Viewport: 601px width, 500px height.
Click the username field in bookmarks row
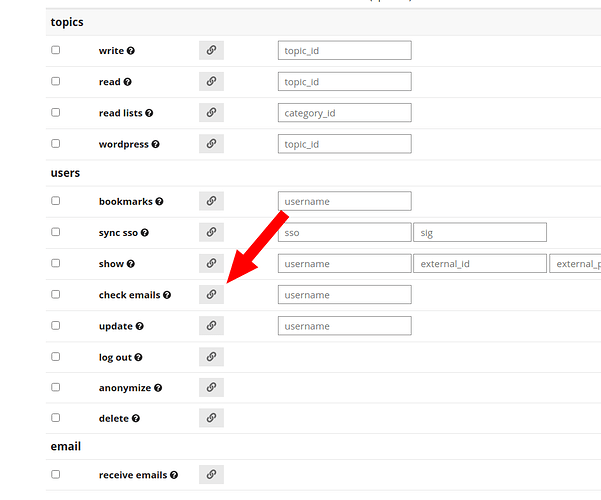click(x=345, y=201)
